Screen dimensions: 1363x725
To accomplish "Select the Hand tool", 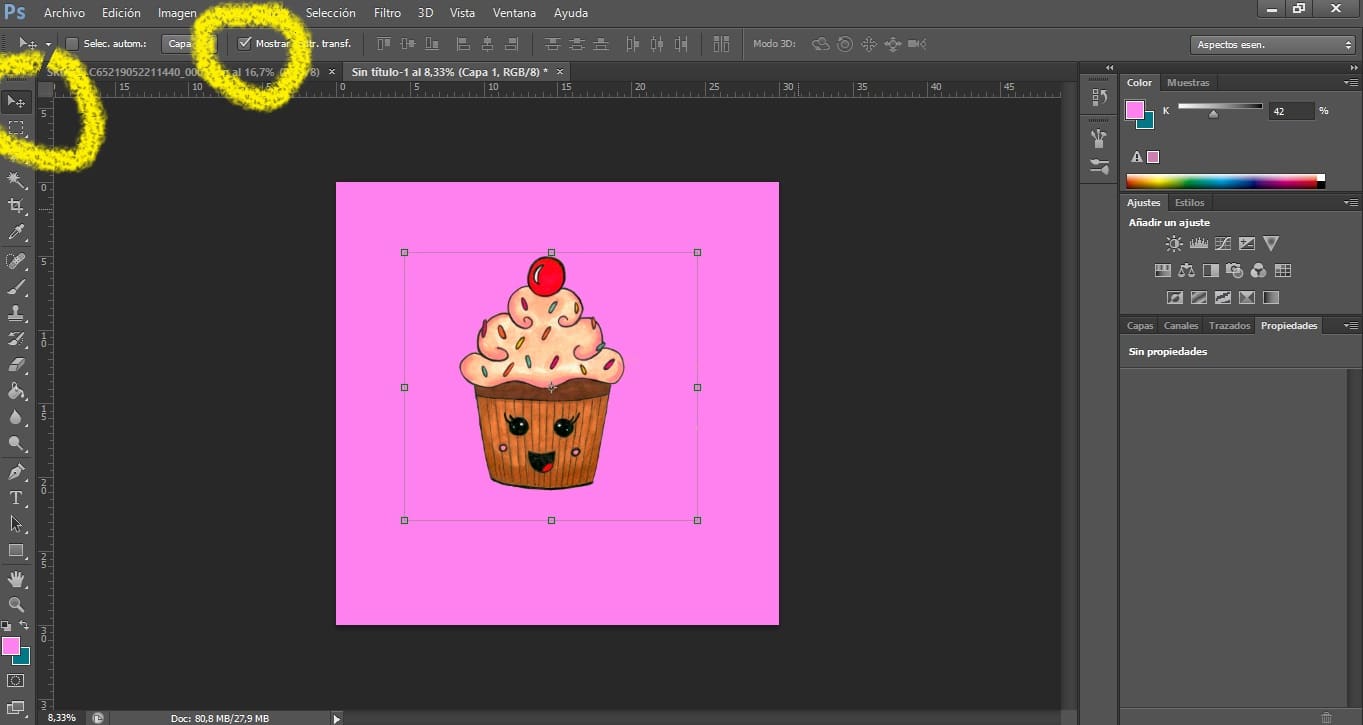I will click(16, 579).
